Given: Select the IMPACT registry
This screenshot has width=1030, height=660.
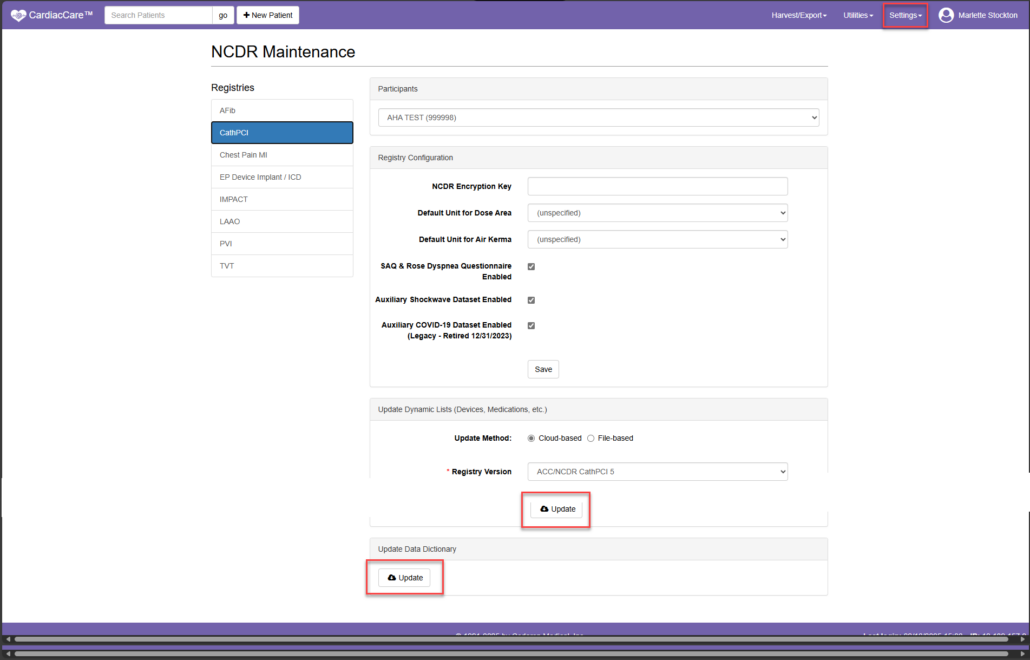Looking at the screenshot, I should pyautogui.click(x=282, y=199).
